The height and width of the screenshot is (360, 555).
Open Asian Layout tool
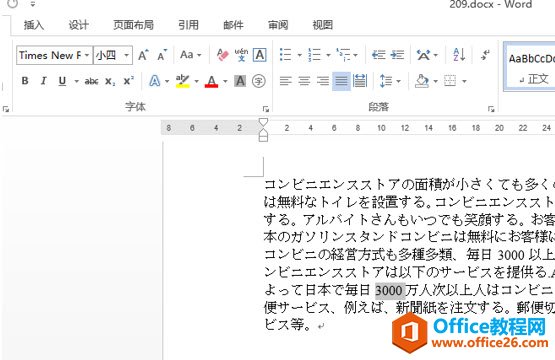pyautogui.click(x=423, y=55)
